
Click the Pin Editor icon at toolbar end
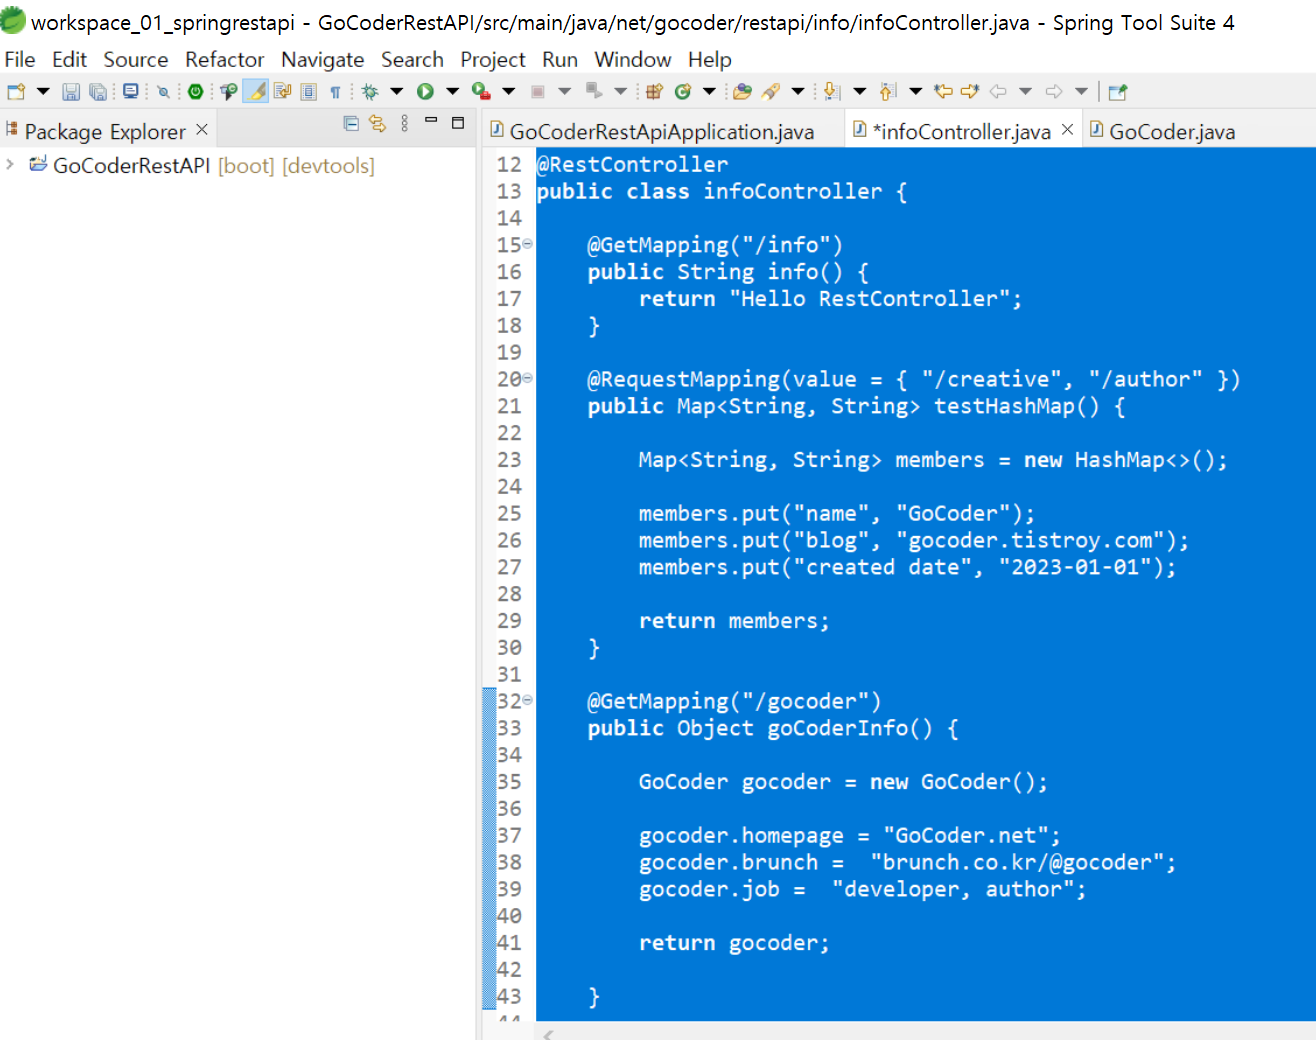coord(1118,92)
